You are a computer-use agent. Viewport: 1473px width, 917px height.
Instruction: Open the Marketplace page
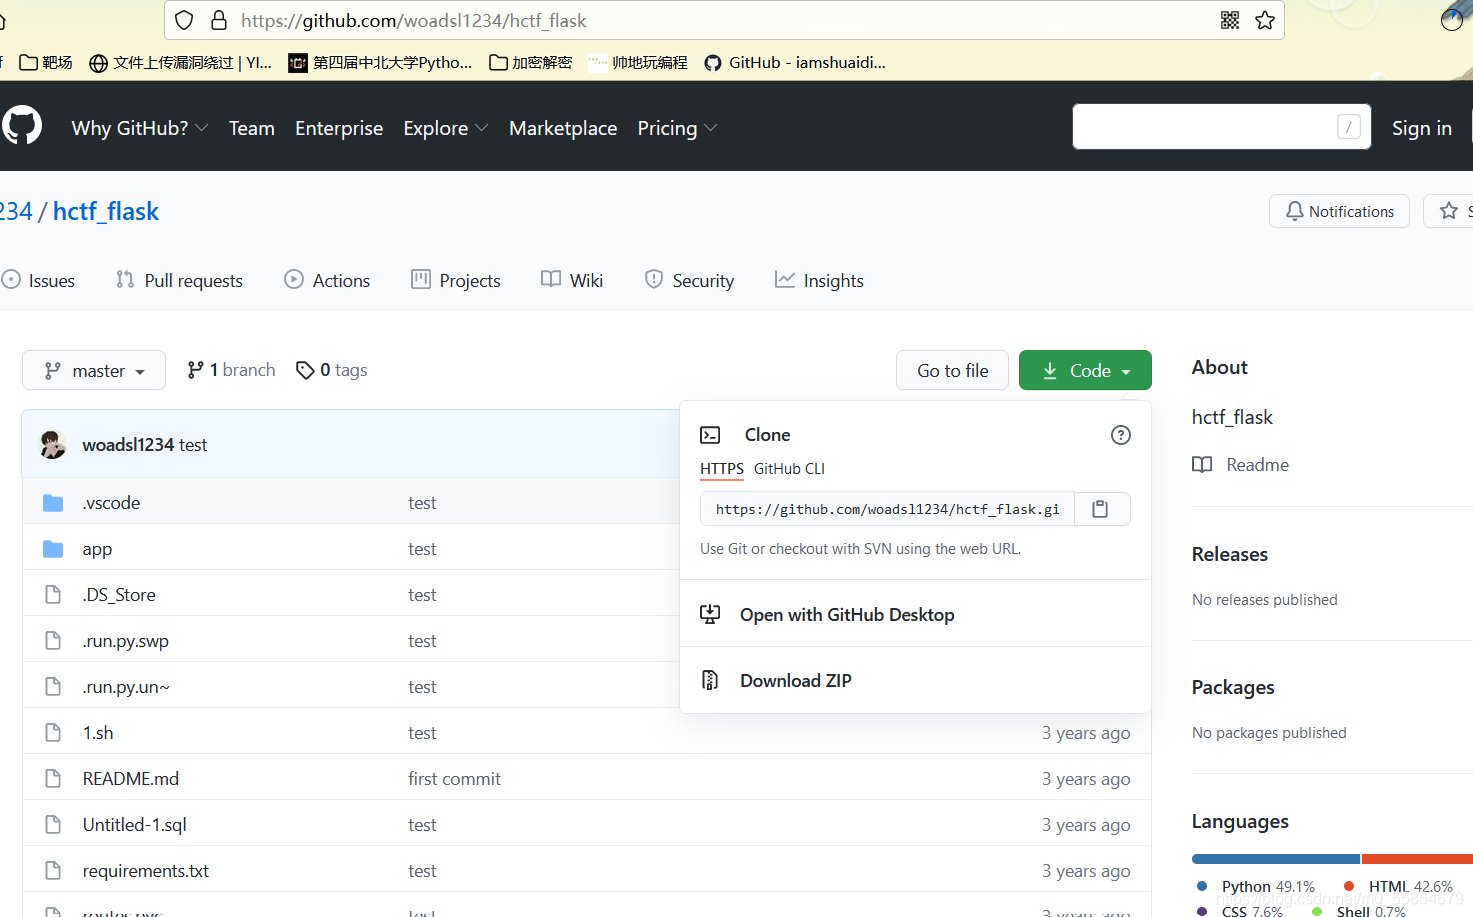pyautogui.click(x=563, y=128)
